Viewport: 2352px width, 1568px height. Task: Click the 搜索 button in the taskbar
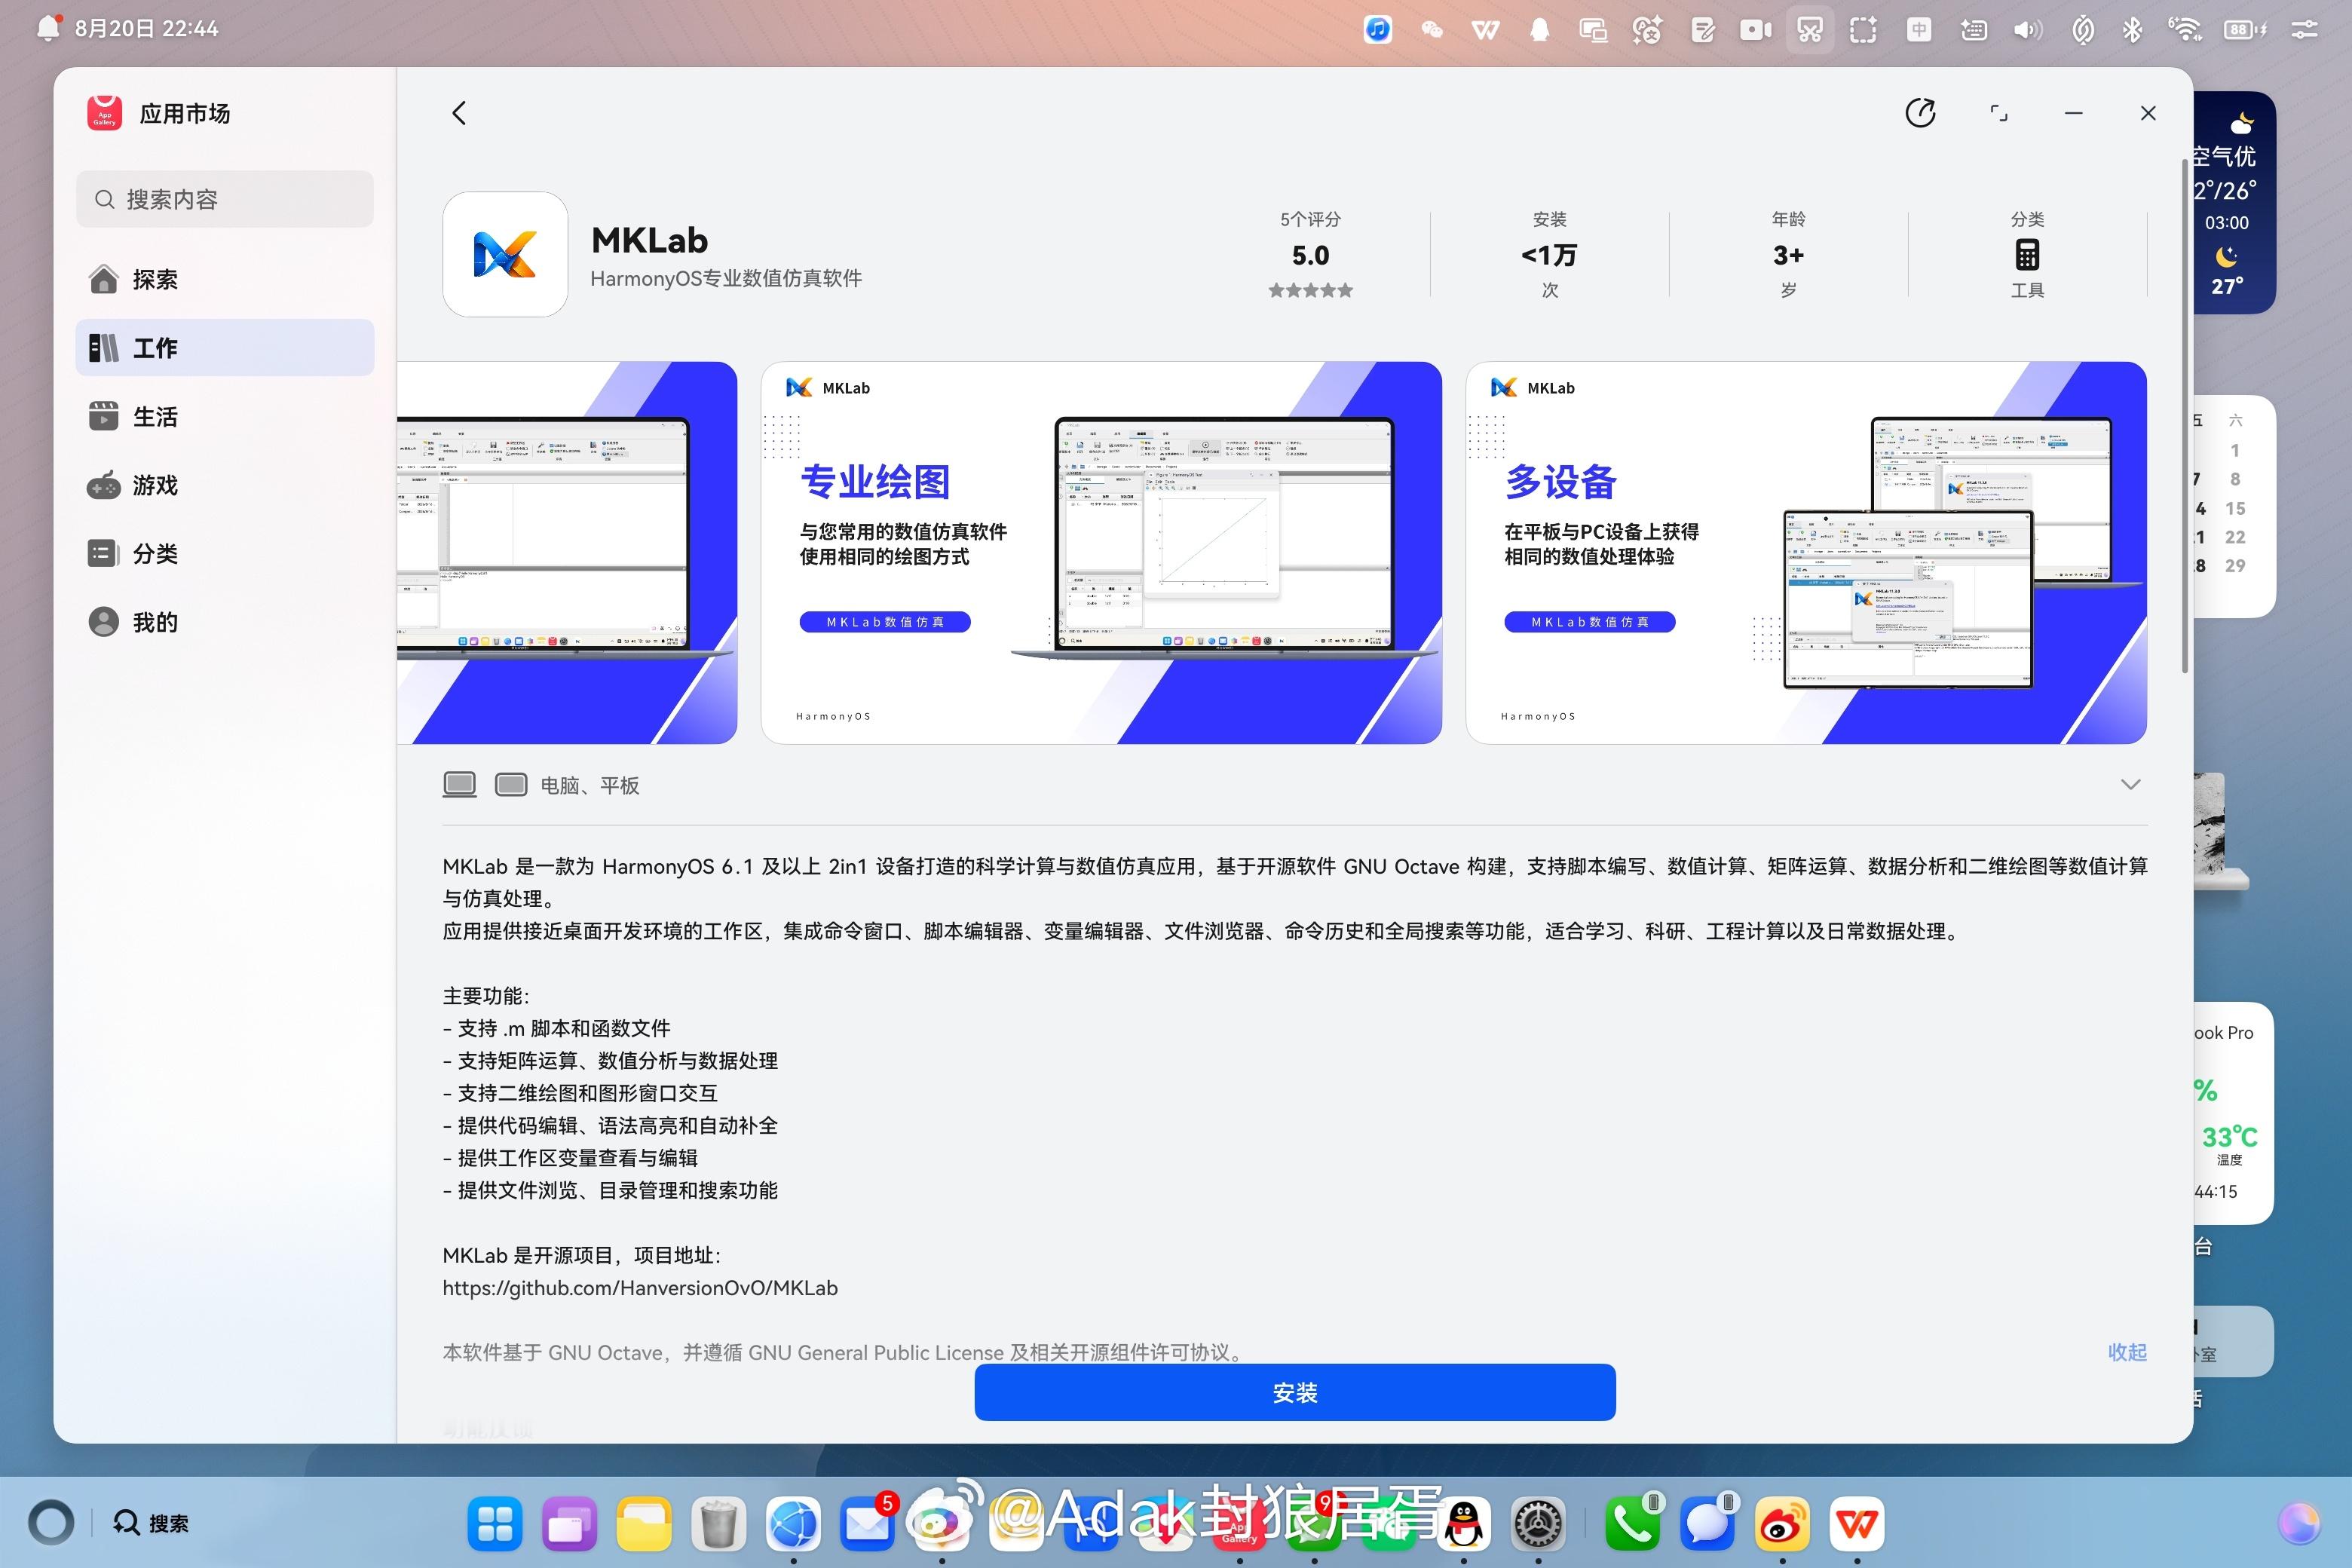[x=151, y=1523]
